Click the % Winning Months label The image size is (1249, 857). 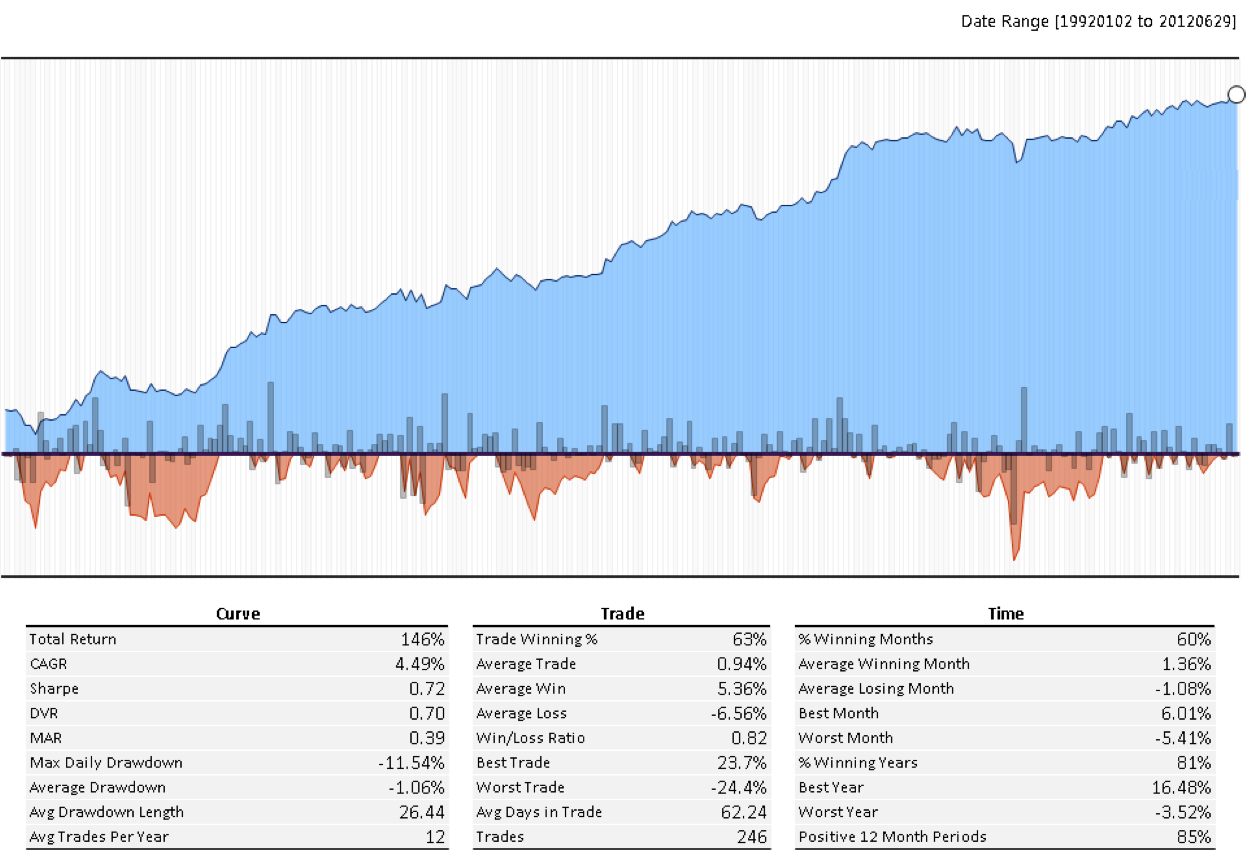[x=865, y=639]
